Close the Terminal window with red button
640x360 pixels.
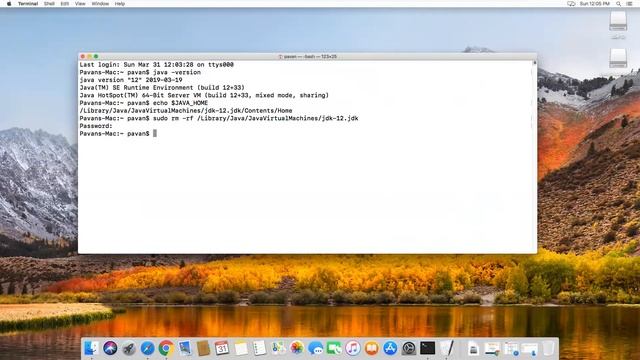[83, 56]
